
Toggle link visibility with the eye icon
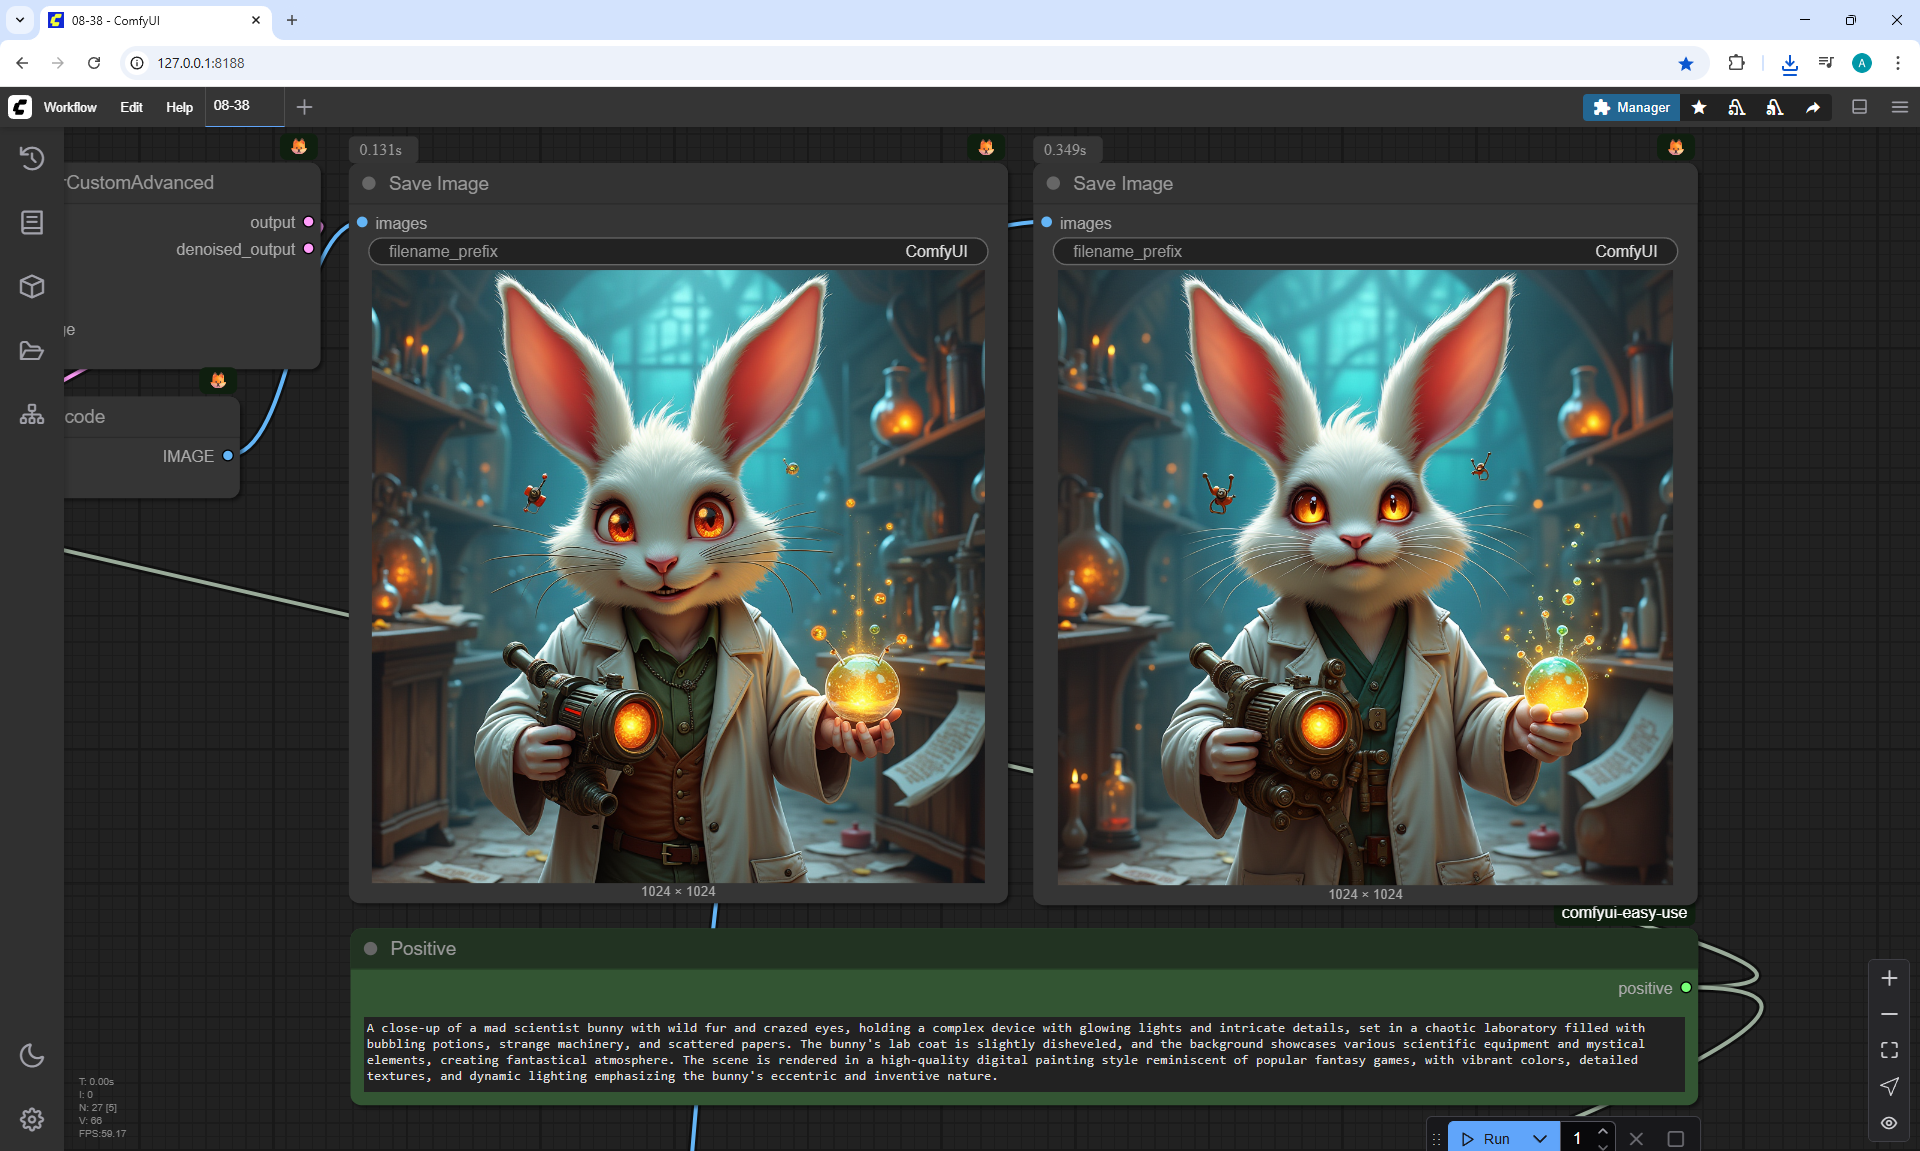[x=1889, y=1123]
